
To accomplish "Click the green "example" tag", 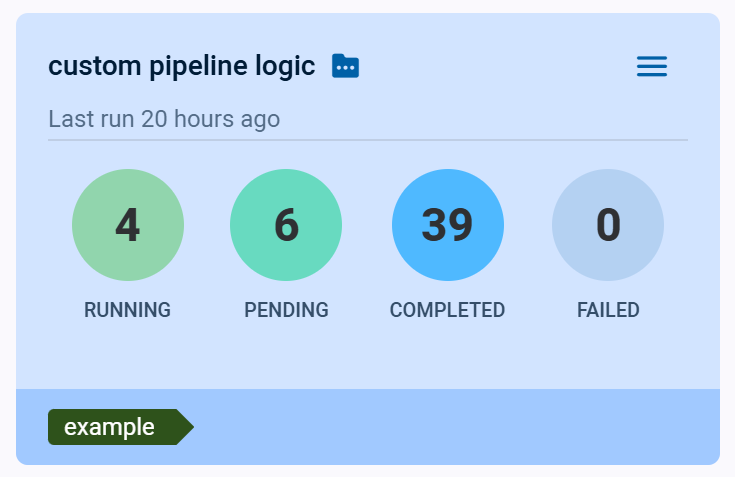I will coord(112,427).
